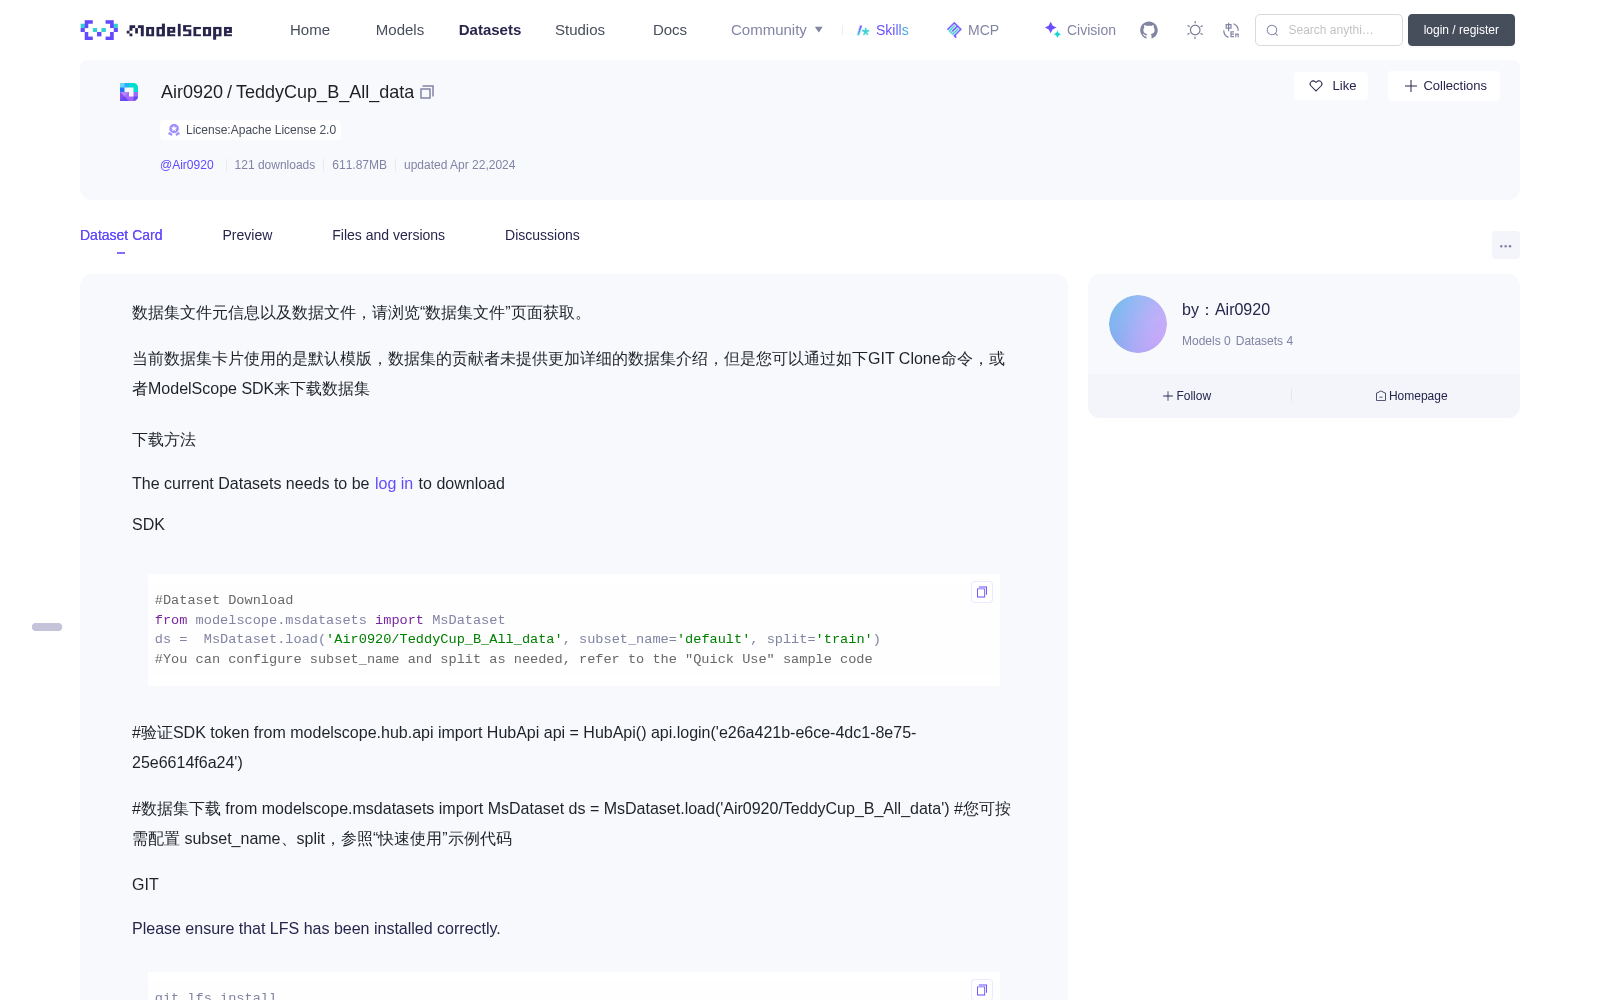Open the Datasets navigation item
Viewport: 1600px width, 1000px height.
tap(490, 30)
